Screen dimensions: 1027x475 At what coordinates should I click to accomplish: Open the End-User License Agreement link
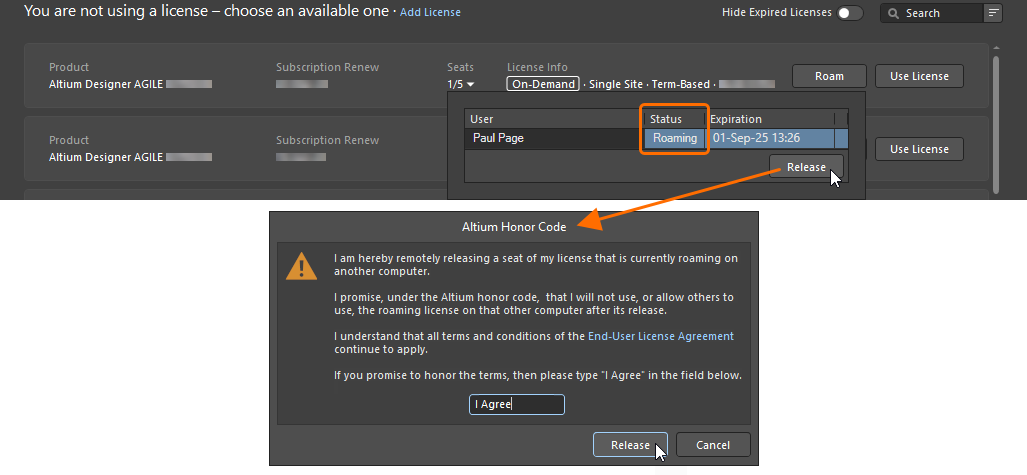[661, 336]
